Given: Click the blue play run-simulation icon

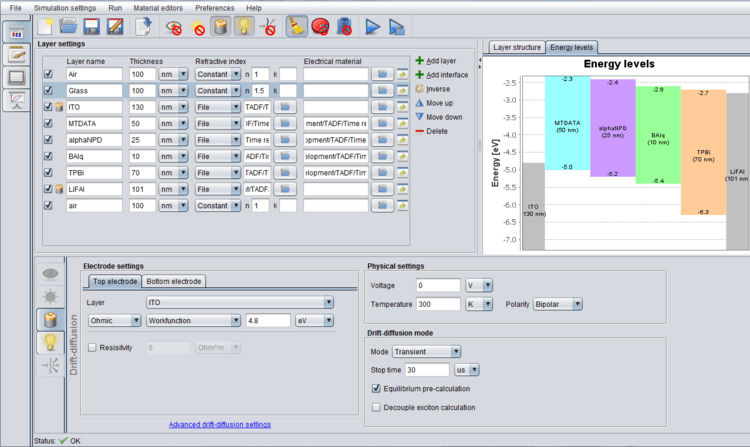Looking at the screenshot, I should (373, 27).
